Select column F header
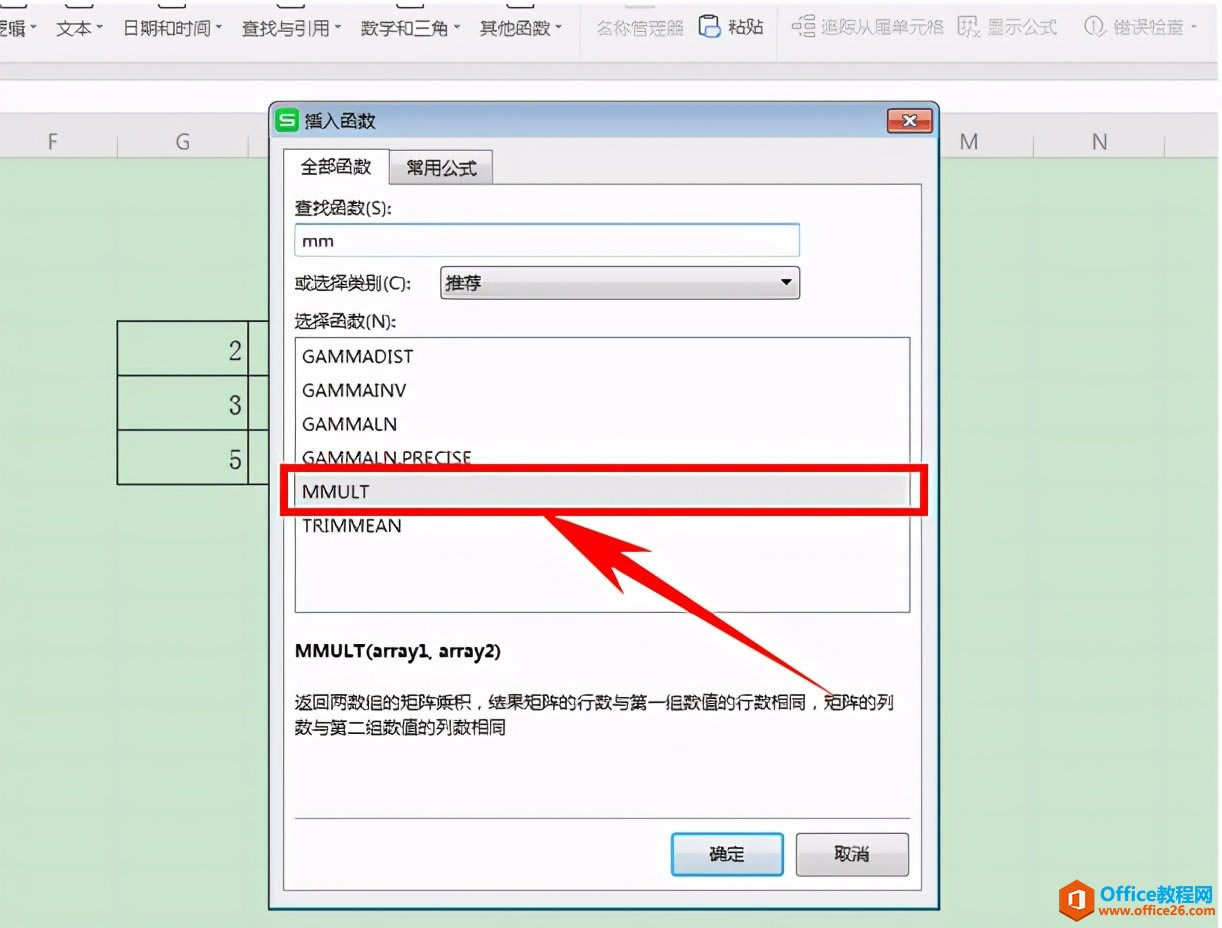 (52, 142)
